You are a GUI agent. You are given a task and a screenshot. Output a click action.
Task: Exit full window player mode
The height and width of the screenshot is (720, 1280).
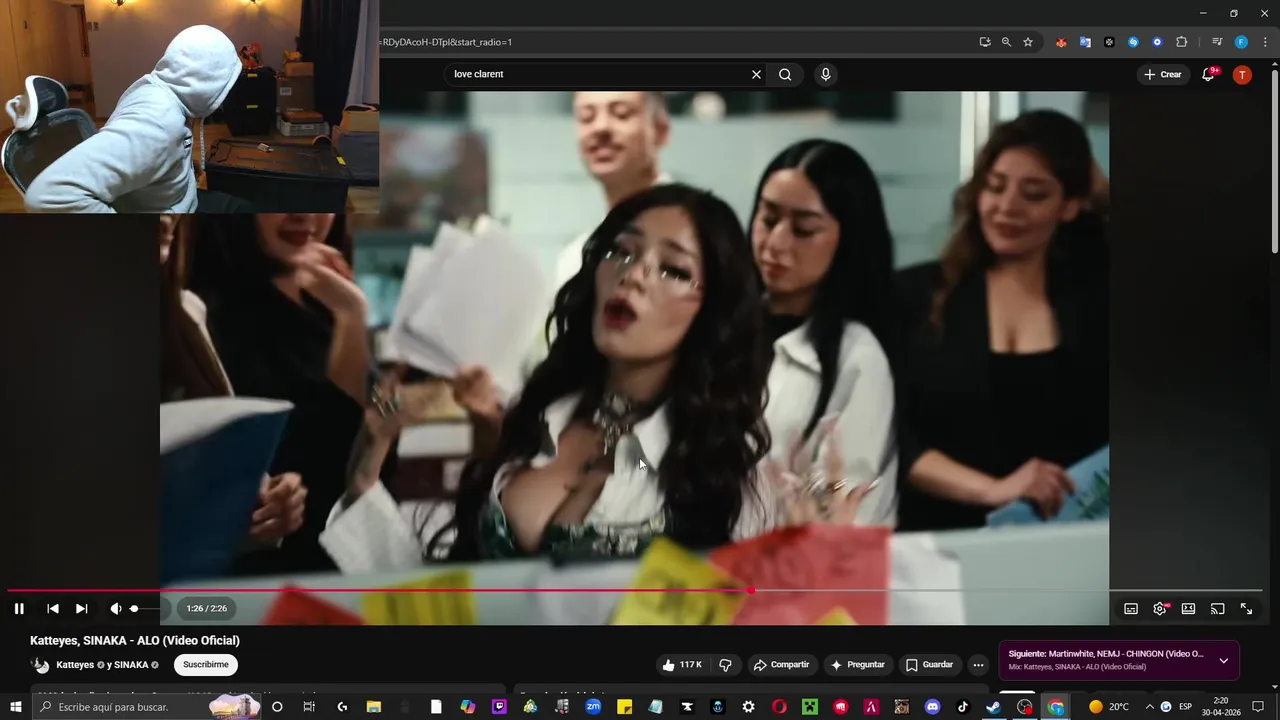coord(1246,608)
